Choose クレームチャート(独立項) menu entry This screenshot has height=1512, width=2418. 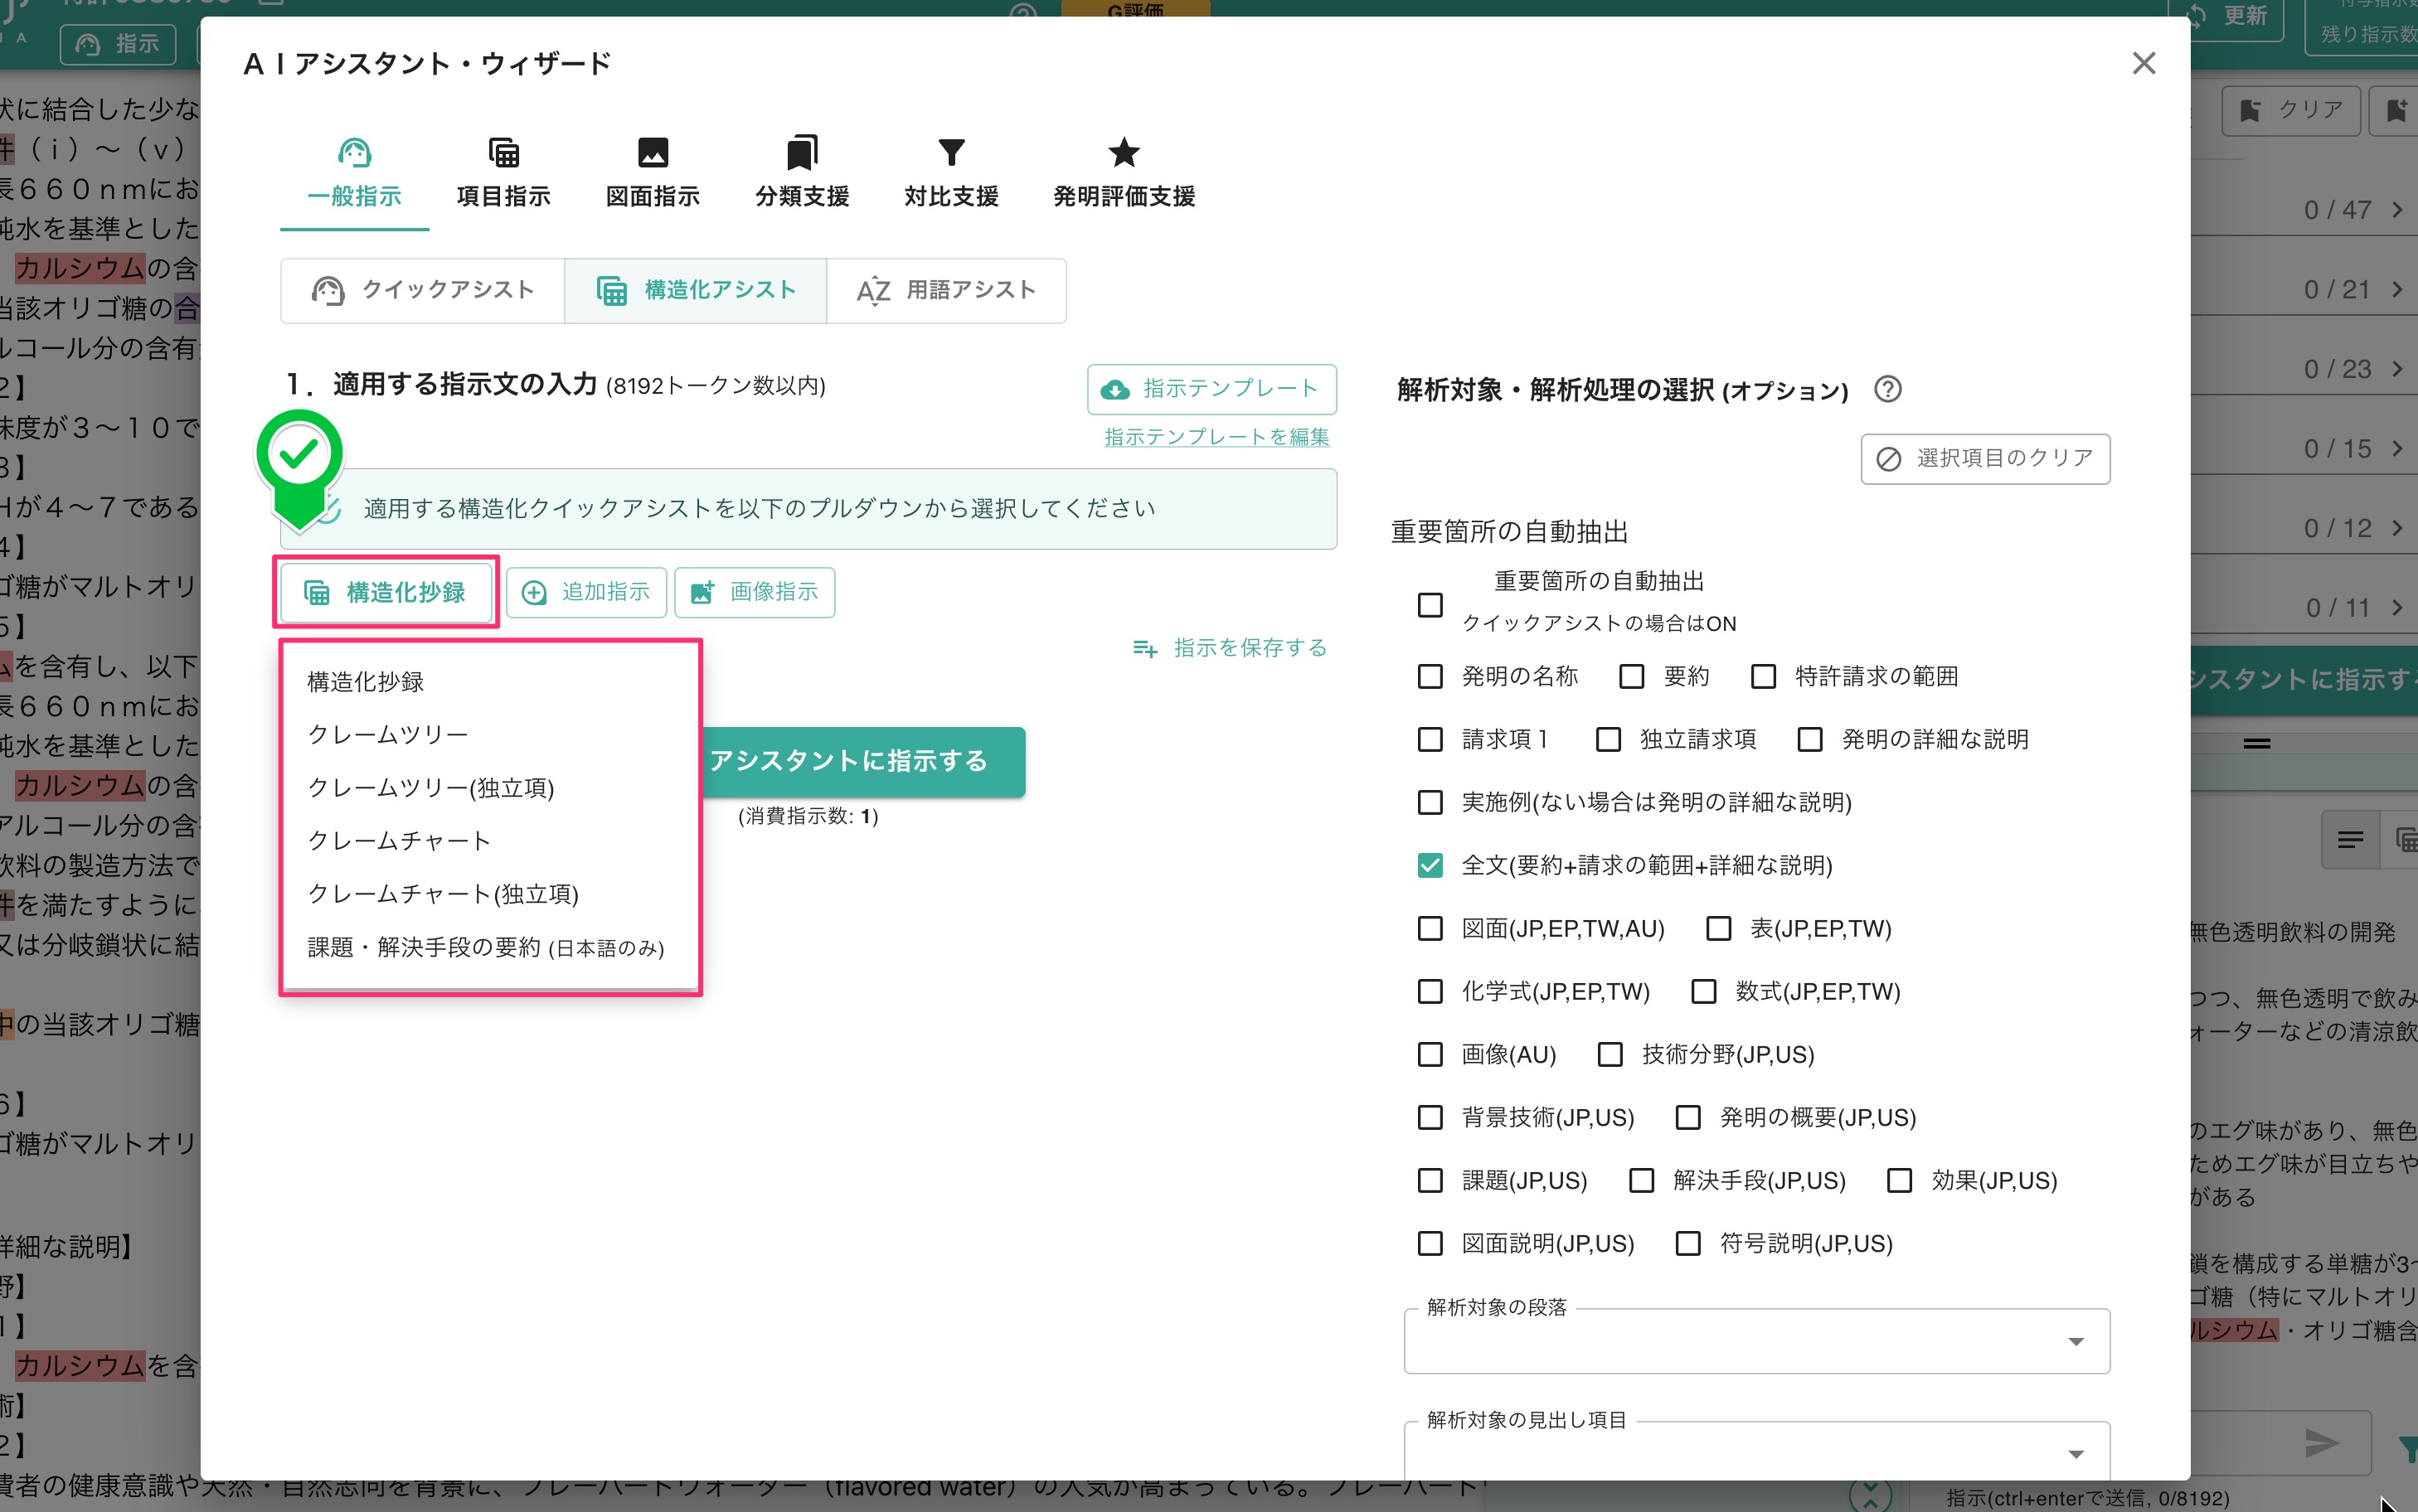tap(490, 894)
